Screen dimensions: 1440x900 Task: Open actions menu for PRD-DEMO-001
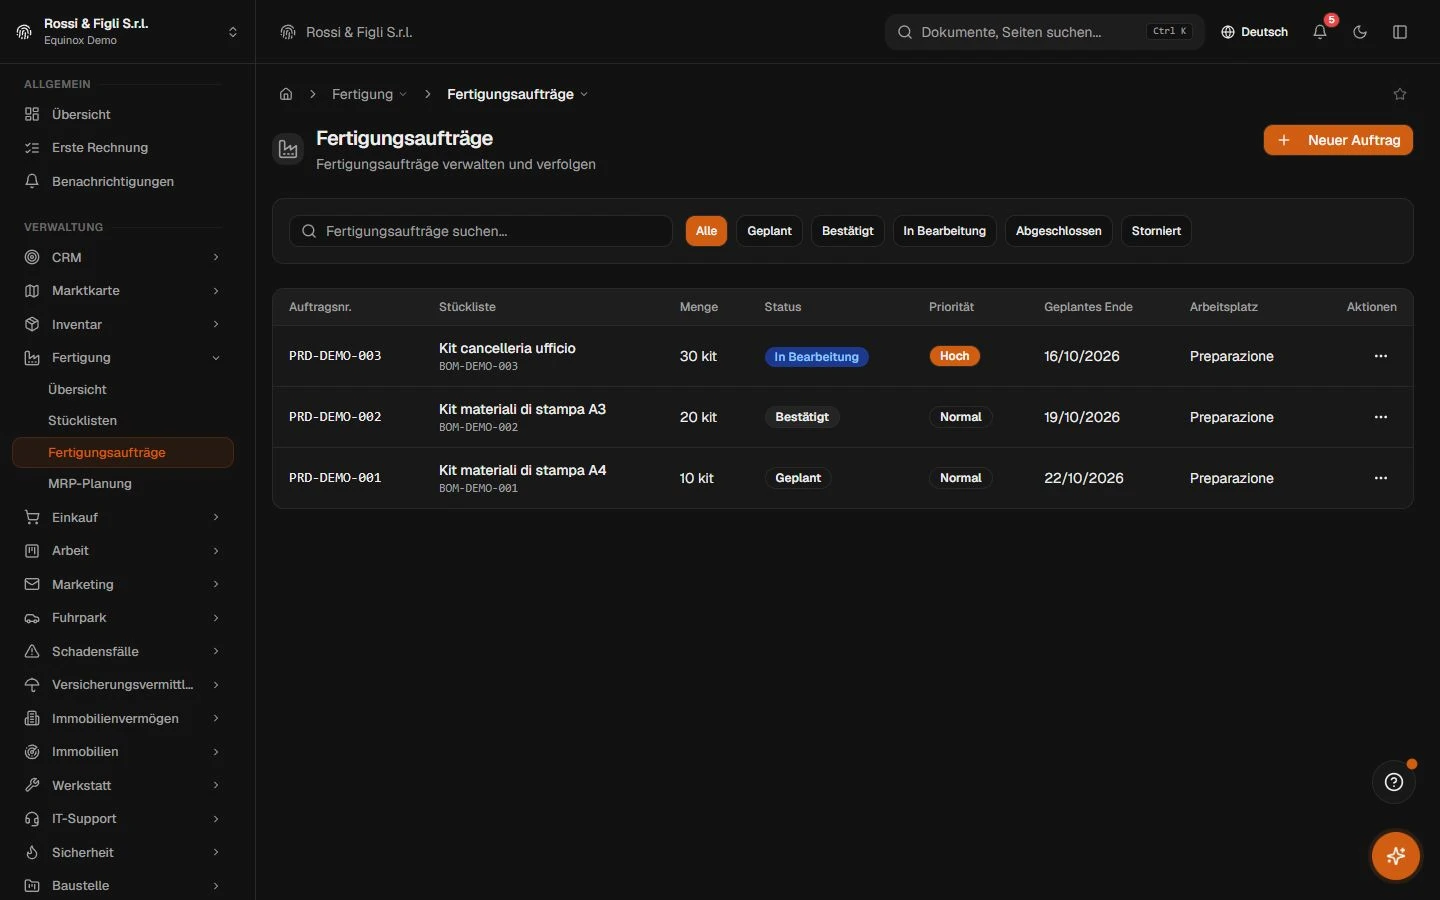coord(1381,478)
